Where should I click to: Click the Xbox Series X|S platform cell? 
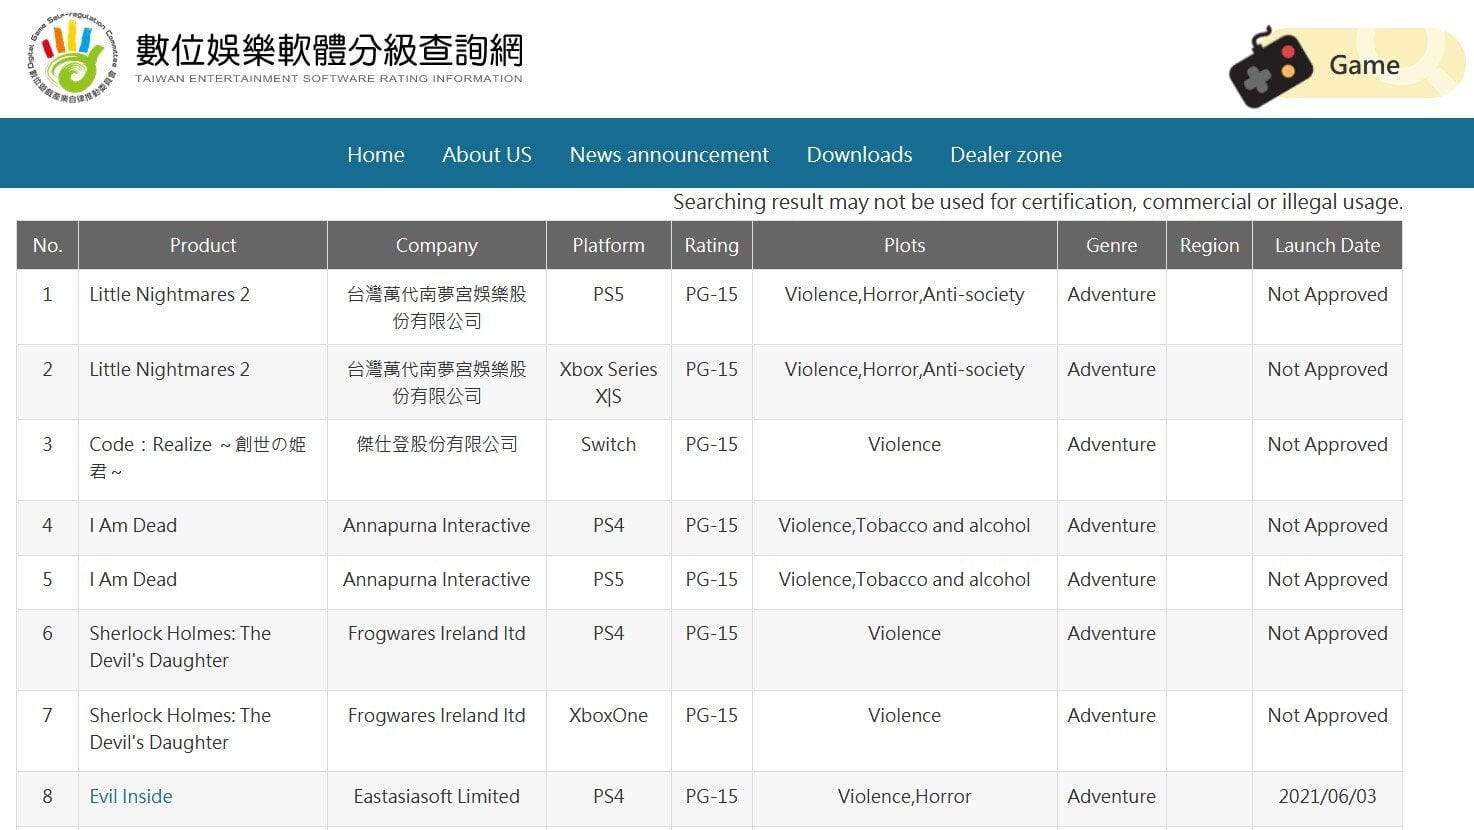click(x=609, y=382)
